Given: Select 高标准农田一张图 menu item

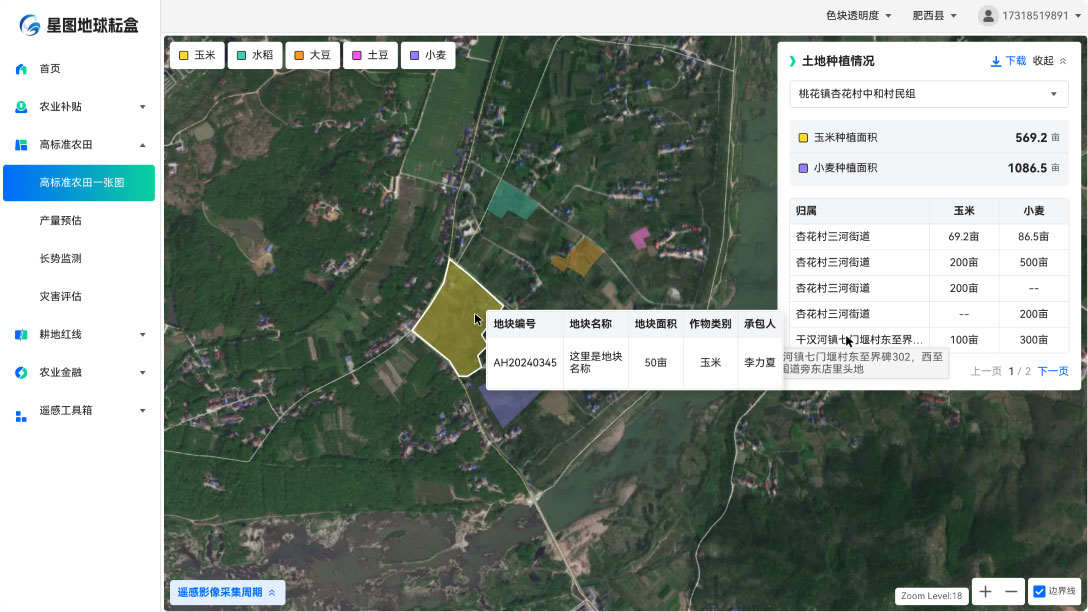Looking at the screenshot, I should pyautogui.click(x=79, y=182).
